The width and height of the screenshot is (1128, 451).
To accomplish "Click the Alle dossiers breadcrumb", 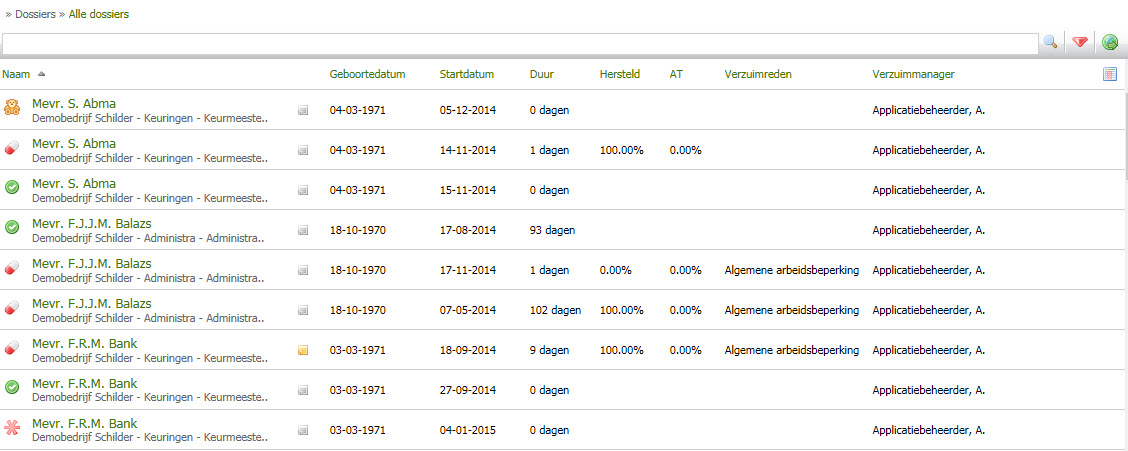I will [98, 14].
